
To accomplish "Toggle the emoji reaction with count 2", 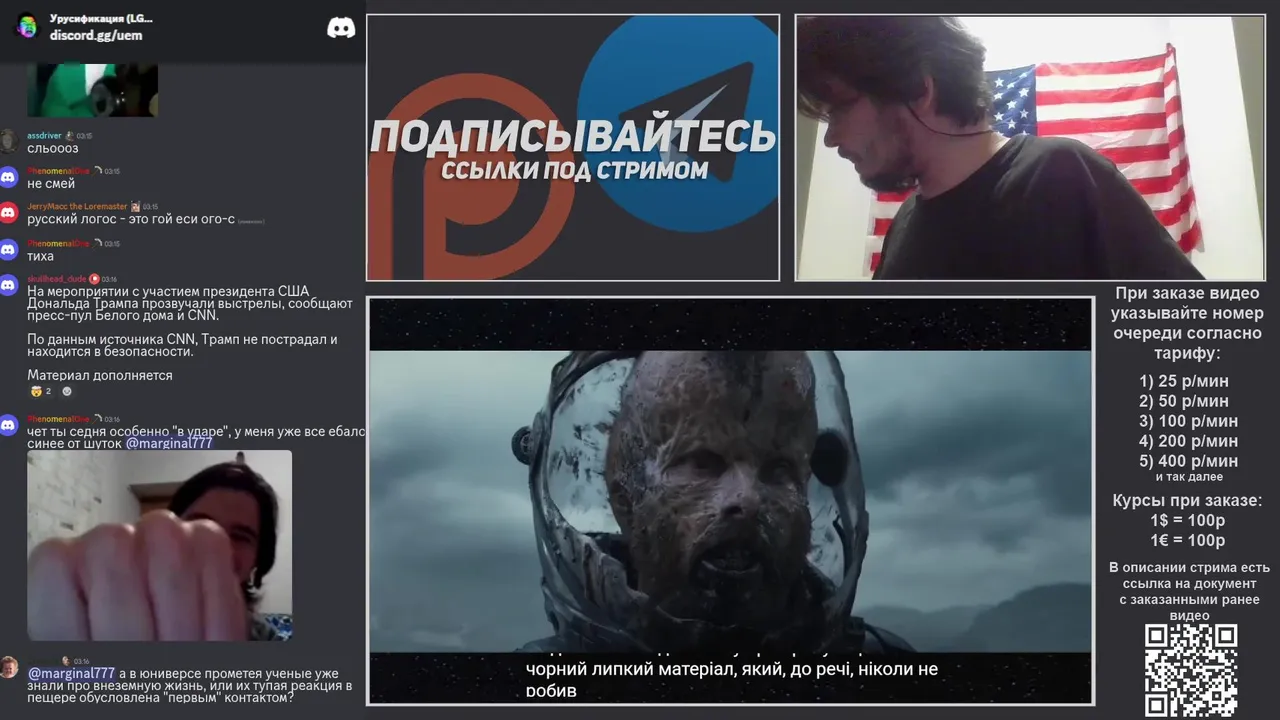I will point(41,391).
